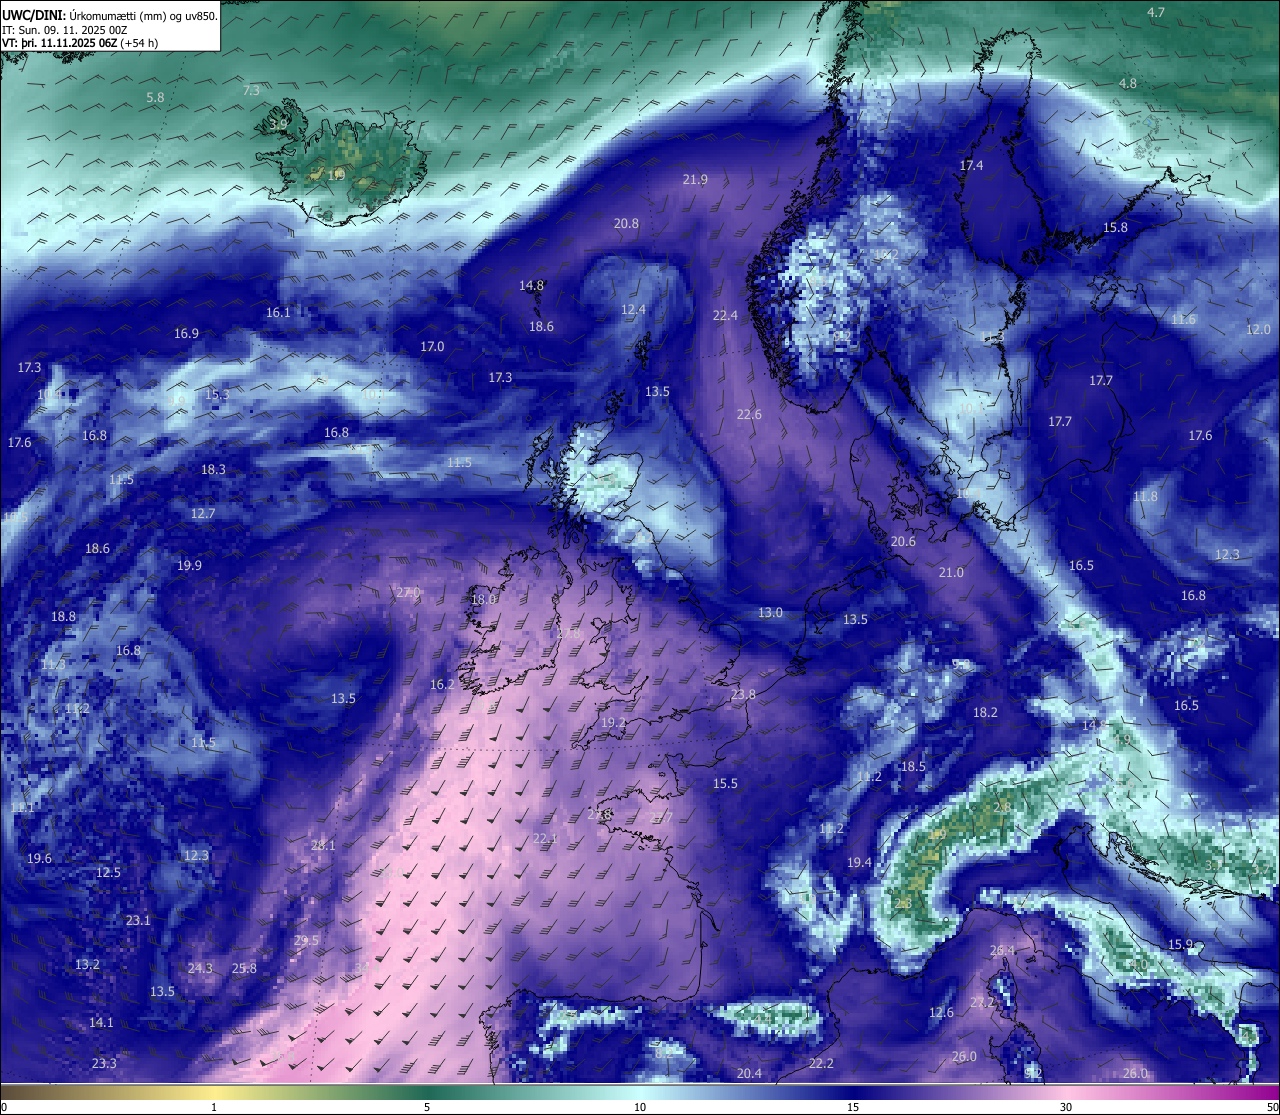Click the 22.1 value west of Brittany
The height and width of the screenshot is (1115, 1280).
pyautogui.click(x=545, y=839)
